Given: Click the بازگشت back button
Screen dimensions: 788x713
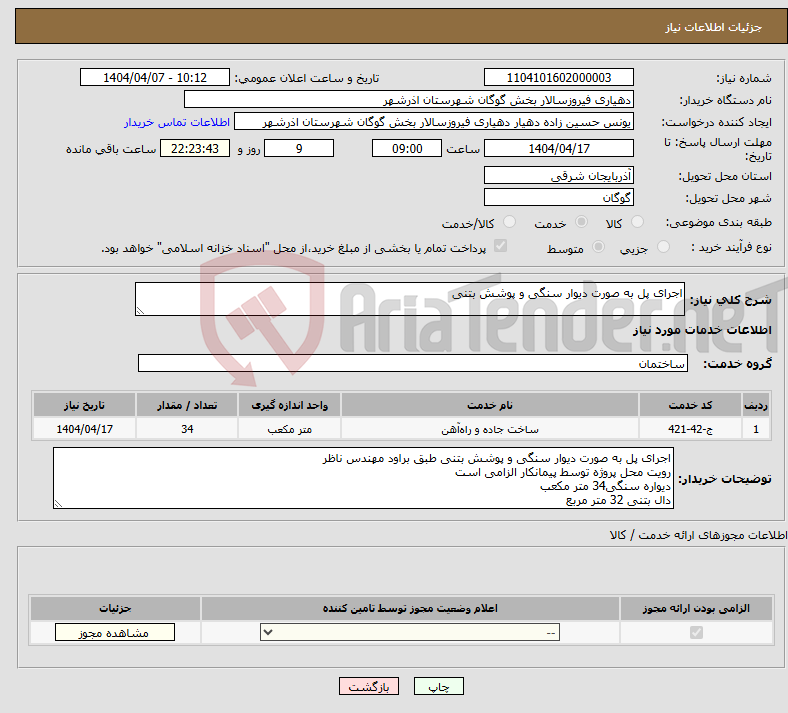Looking at the screenshot, I should point(369,686).
